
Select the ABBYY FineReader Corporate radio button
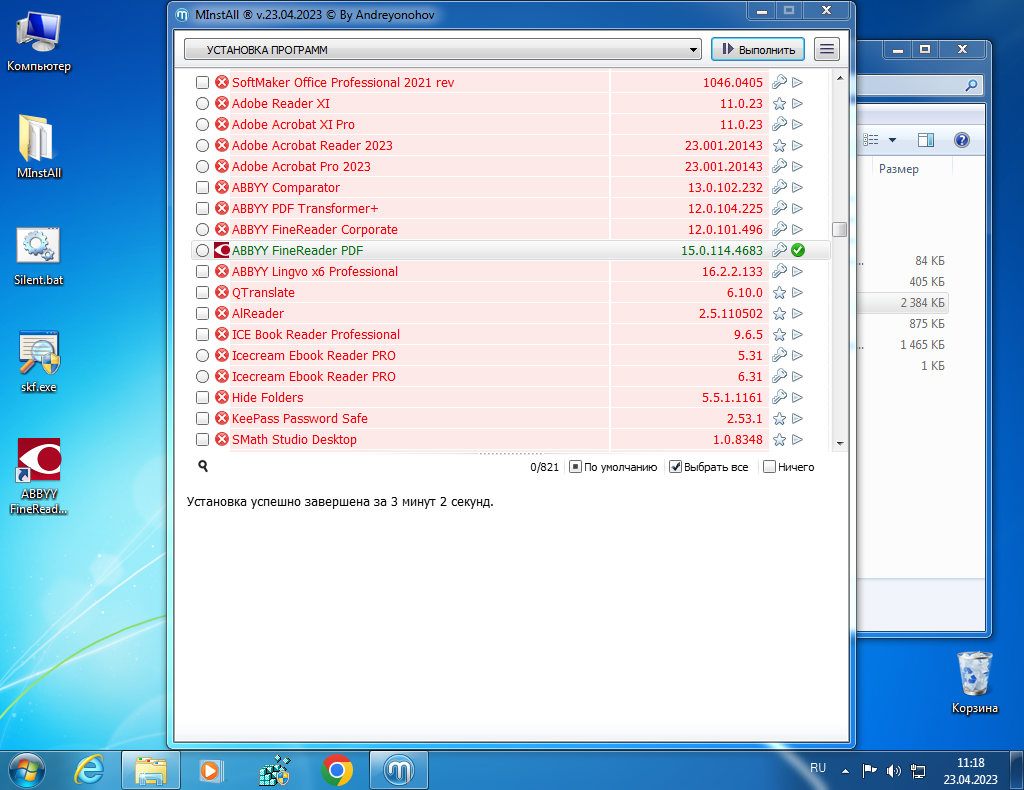(x=202, y=229)
